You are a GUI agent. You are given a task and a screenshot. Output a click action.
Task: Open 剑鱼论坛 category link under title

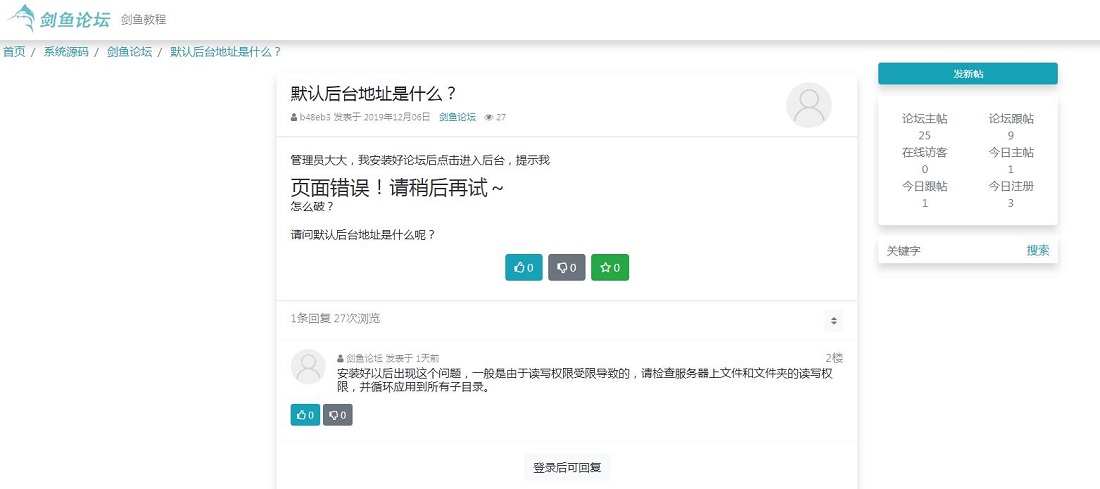(457, 117)
